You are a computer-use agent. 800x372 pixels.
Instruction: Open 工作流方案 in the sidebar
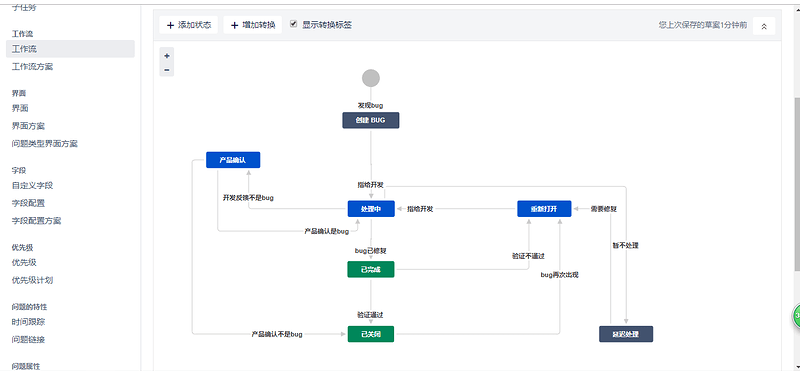[33, 67]
